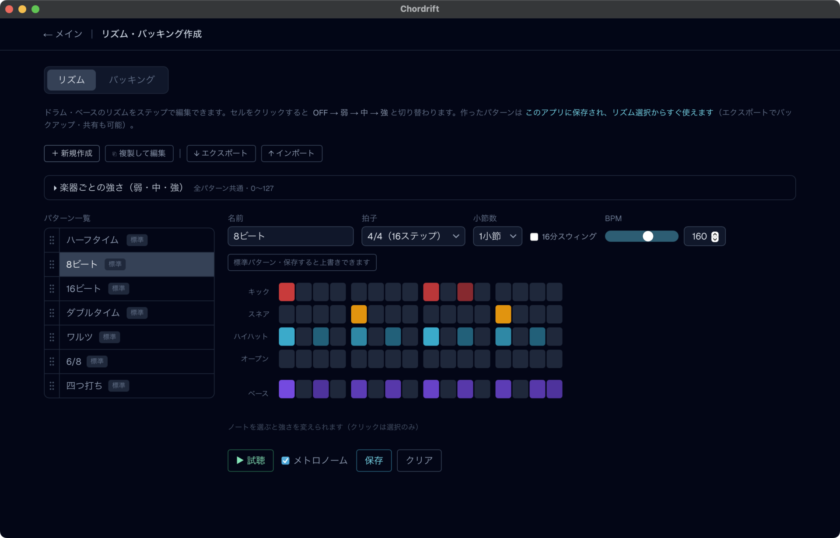Toggle キック step 11
The width and height of the screenshot is (840, 538).
(465, 292)
